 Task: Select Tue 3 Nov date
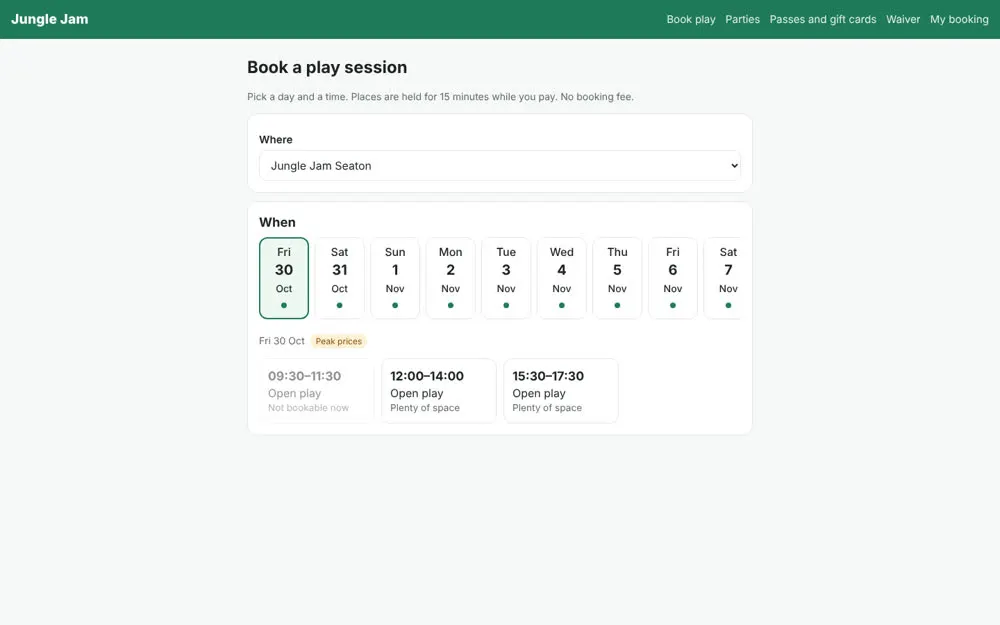506,278
